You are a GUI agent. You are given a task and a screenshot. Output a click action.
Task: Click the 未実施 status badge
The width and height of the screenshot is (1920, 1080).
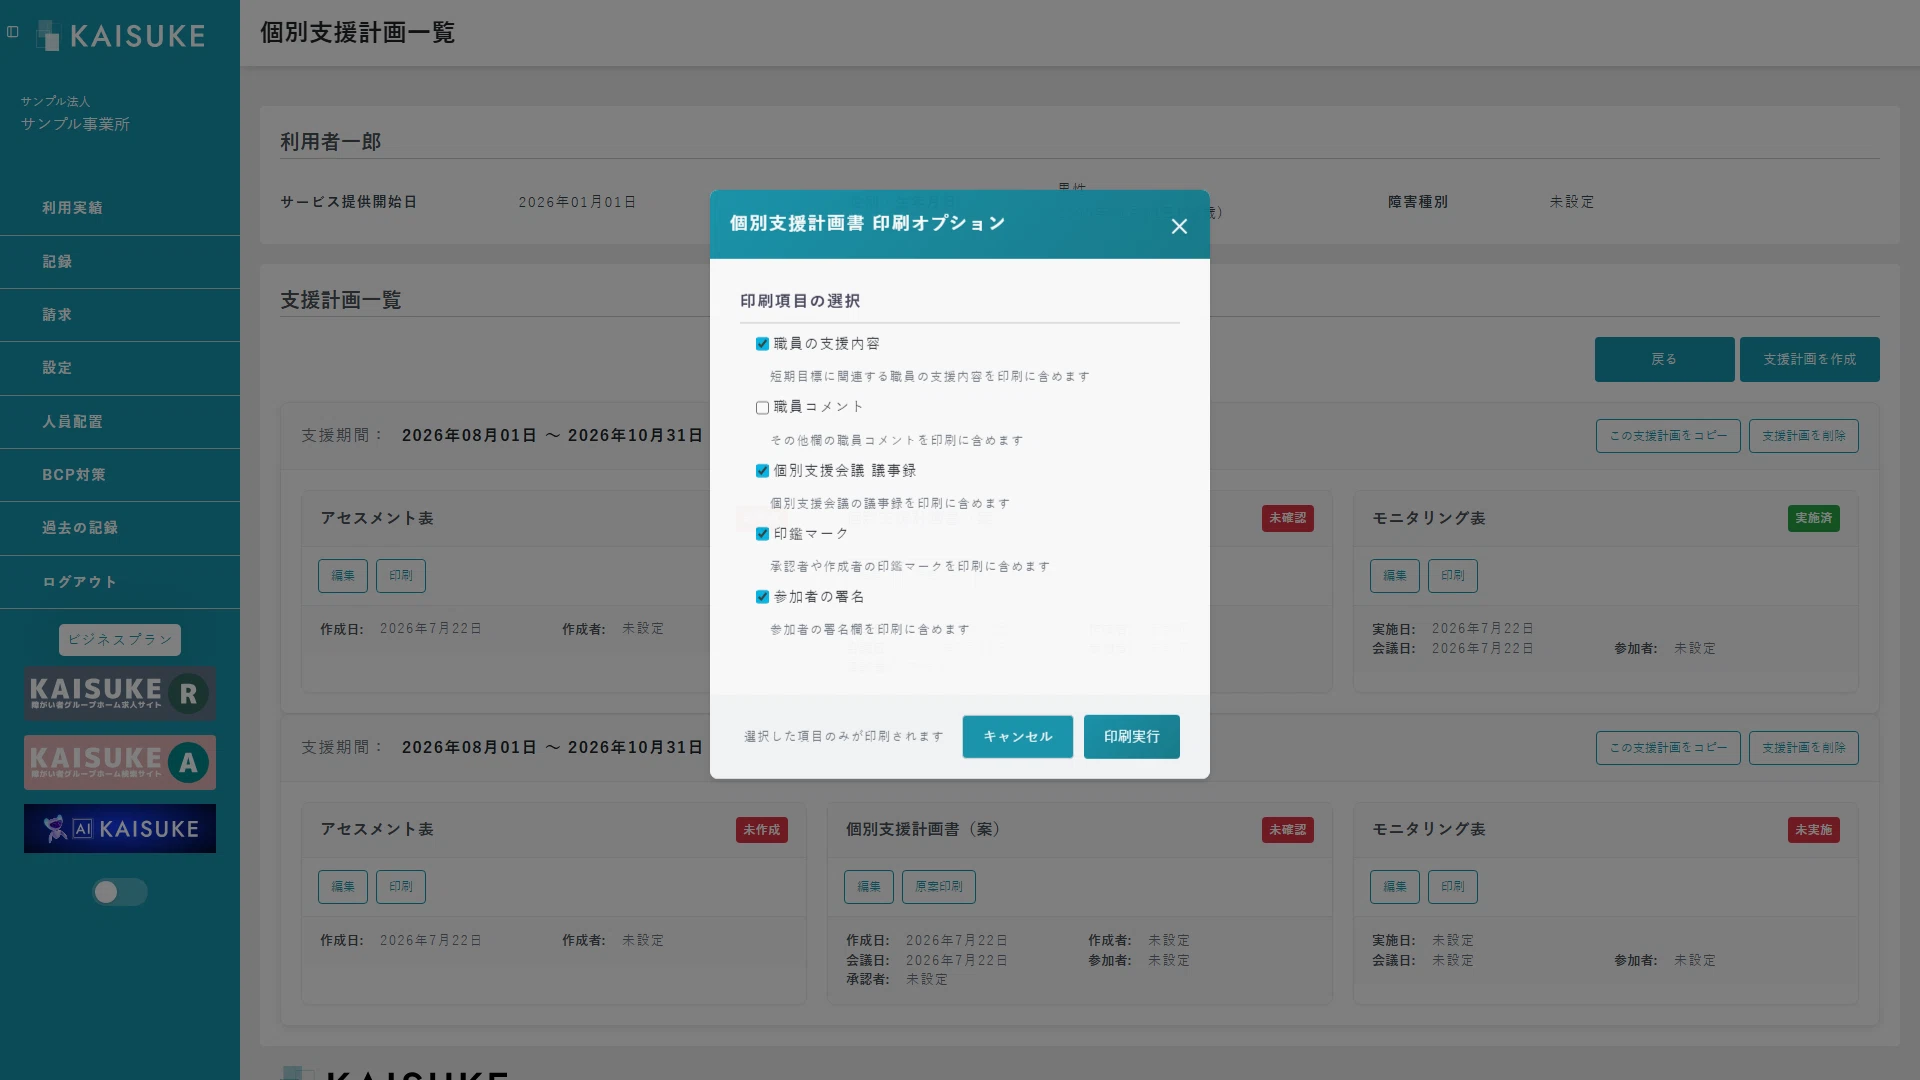click(1814, 830)
